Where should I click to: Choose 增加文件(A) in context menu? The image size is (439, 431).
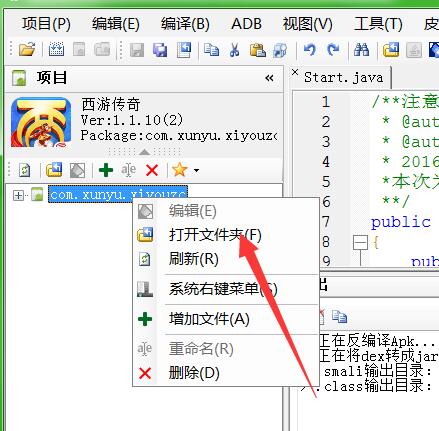(x=209, y=319)
